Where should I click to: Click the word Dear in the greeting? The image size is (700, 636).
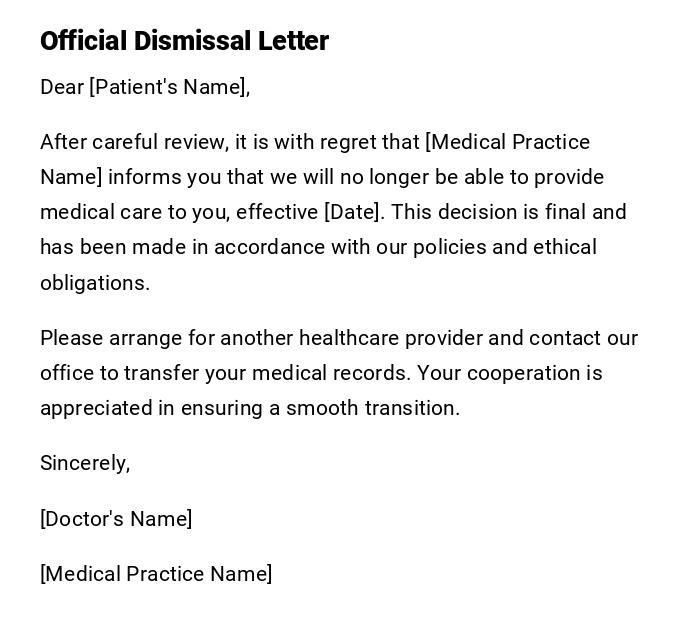pyautogui.click(x=62, y=87)
